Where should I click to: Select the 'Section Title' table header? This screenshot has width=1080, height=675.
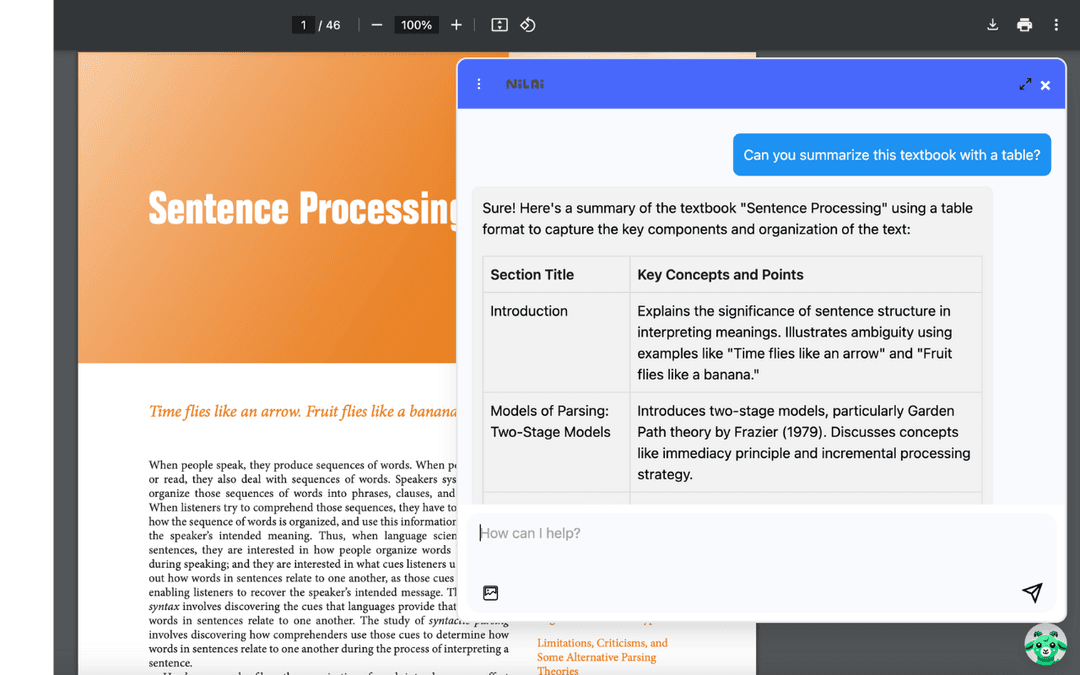(532, 275)
